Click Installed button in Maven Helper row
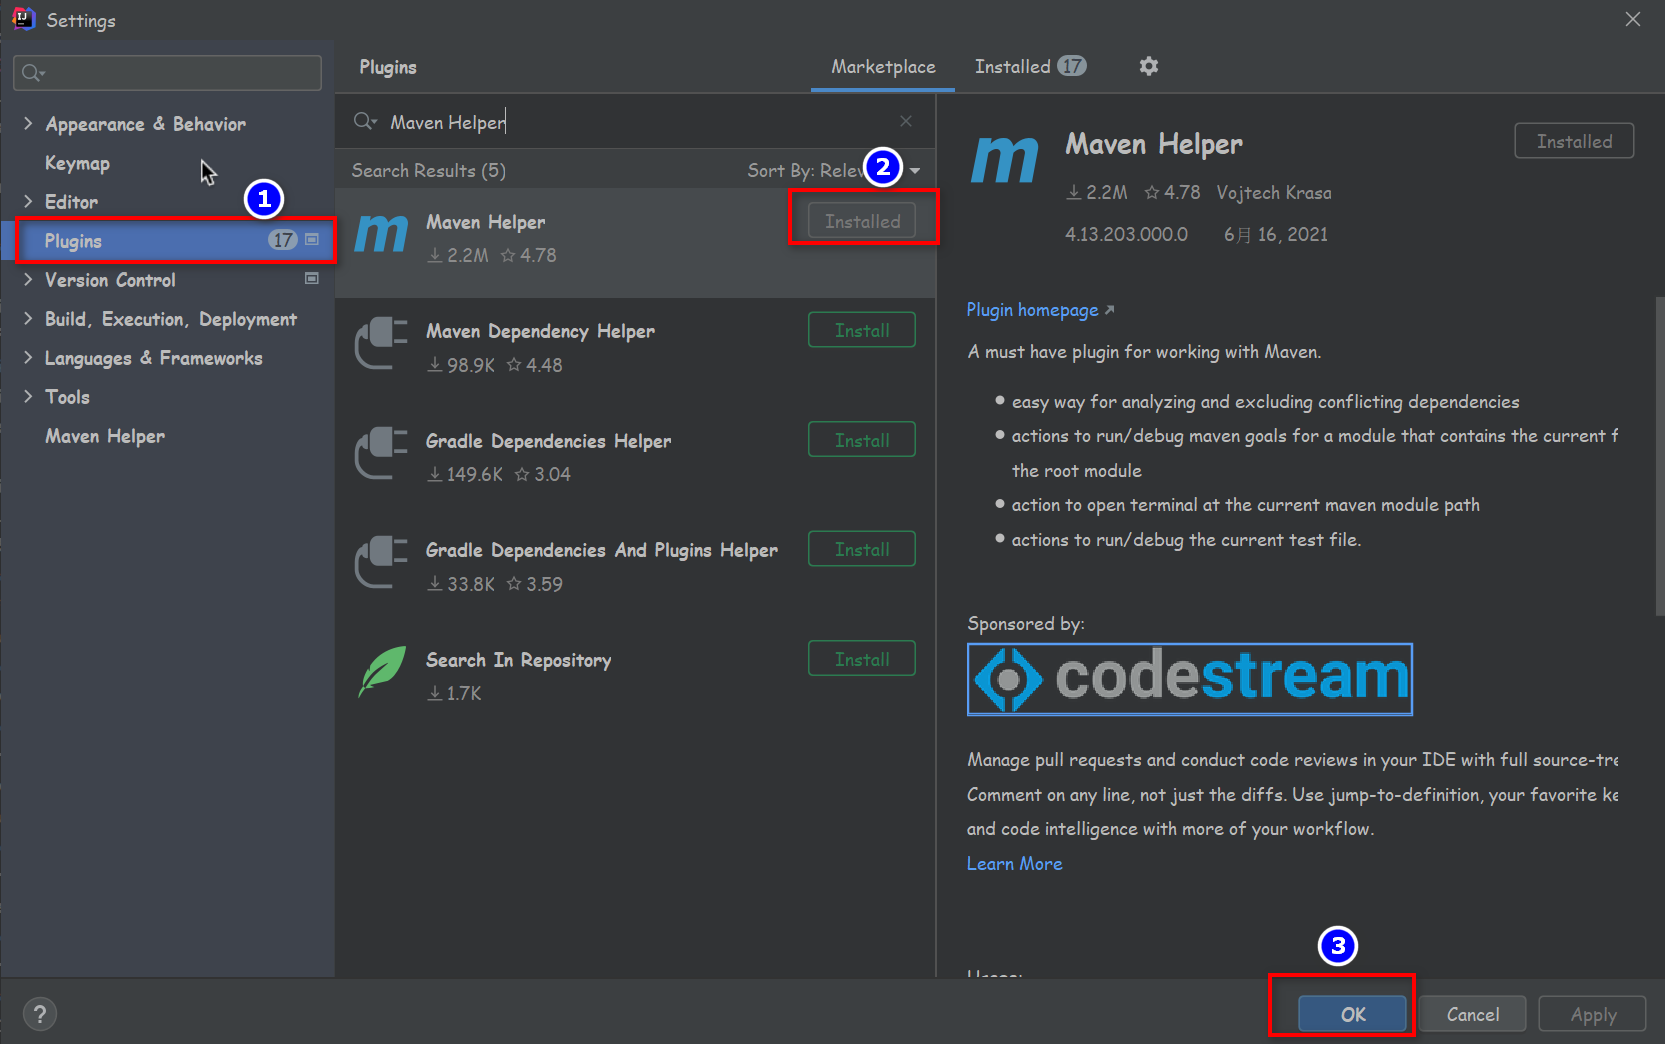The image size is (1665, 1044). point(862,221)
